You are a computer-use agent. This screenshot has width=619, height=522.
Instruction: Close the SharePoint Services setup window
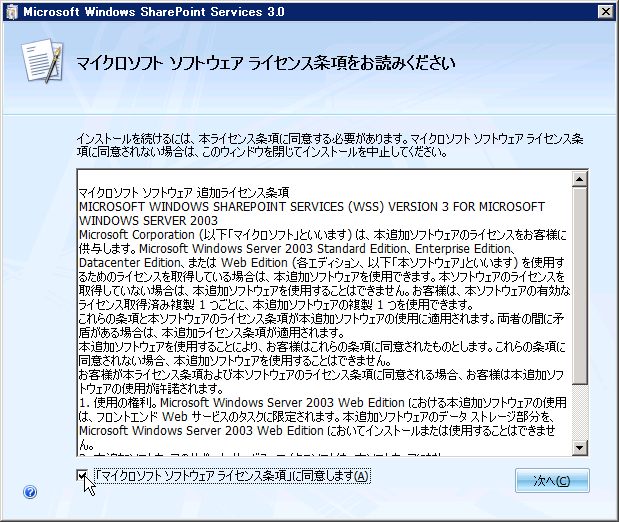point(602,11)
